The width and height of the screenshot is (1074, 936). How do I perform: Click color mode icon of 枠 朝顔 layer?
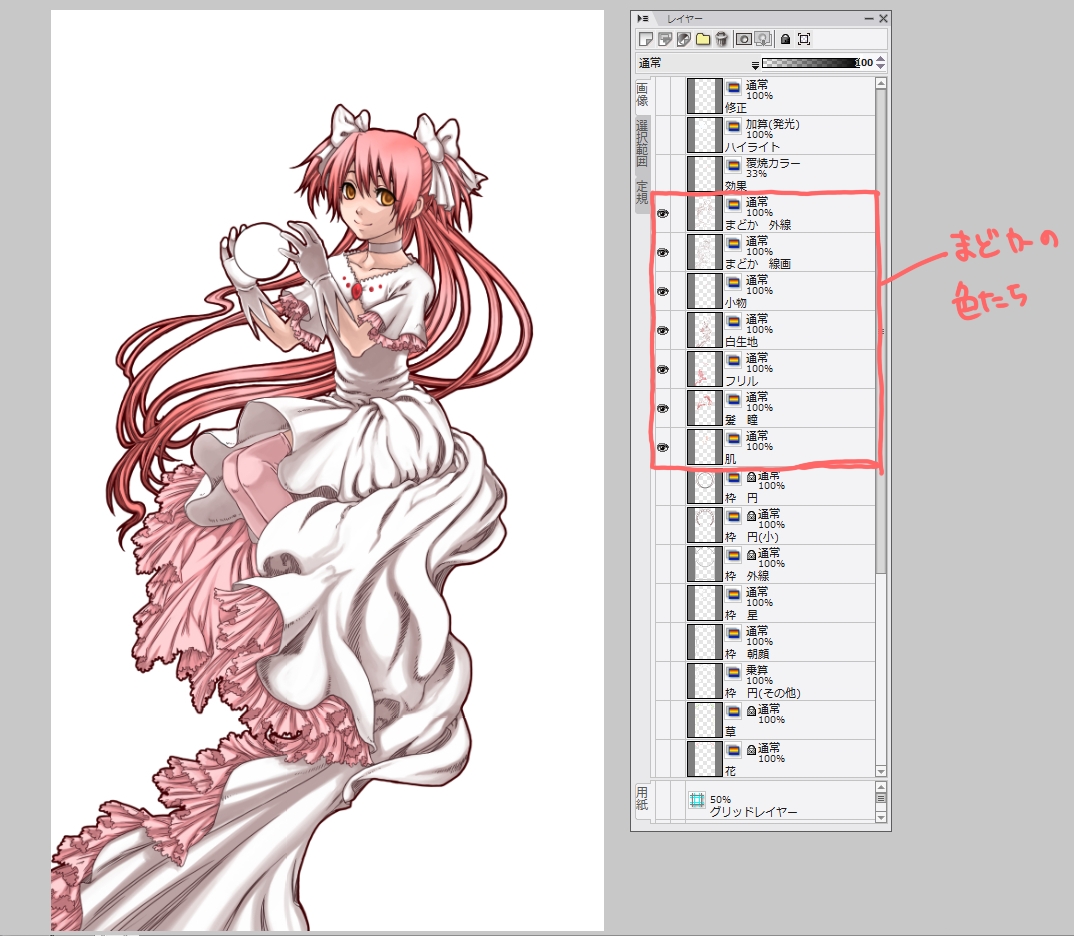tap(733, 633)
